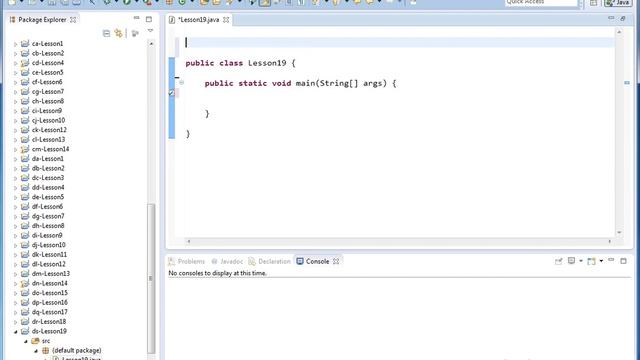640x360 pixels.
Task: Select the da-Lesson1 project
Action: tap(48, 158)
